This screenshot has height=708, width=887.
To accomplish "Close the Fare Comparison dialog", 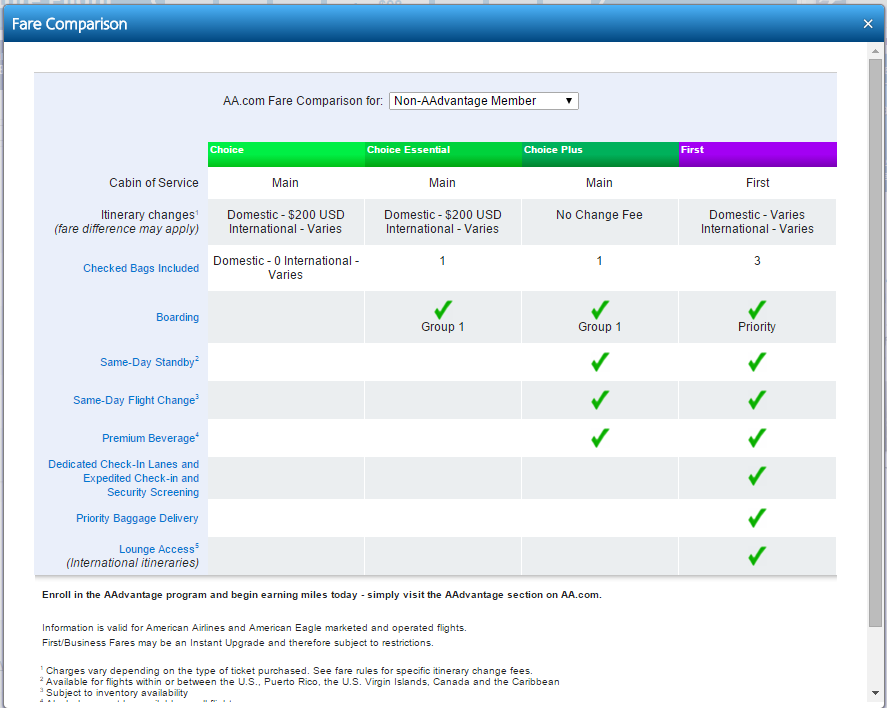I will coord(868,24).
